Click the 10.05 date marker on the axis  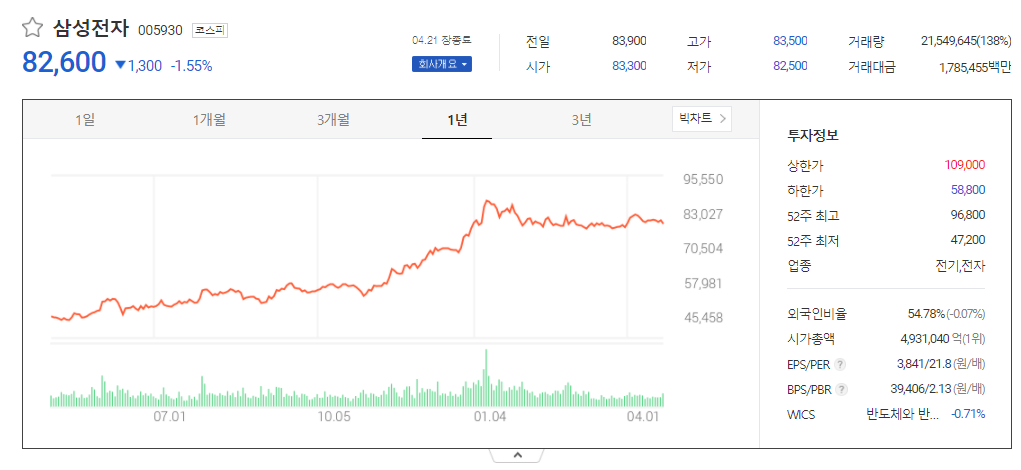pyautogui.click(x=333, y=416)
